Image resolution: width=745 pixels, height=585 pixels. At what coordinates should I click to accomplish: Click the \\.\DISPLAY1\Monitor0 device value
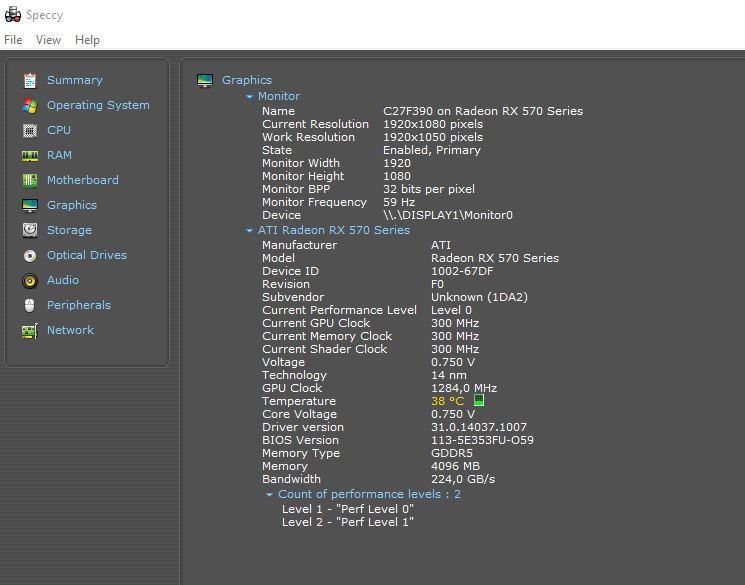448,215
